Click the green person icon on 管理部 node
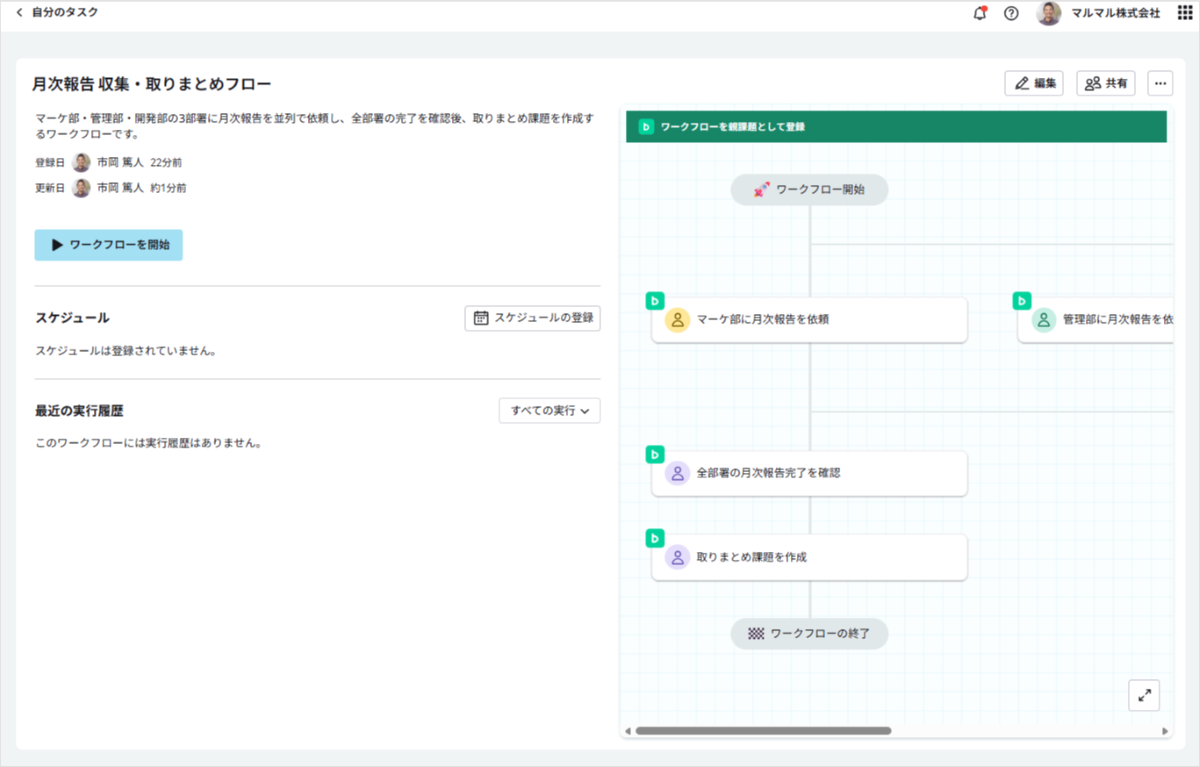This screenshot has height=767, width=1200. click(x=1044, y=320)
